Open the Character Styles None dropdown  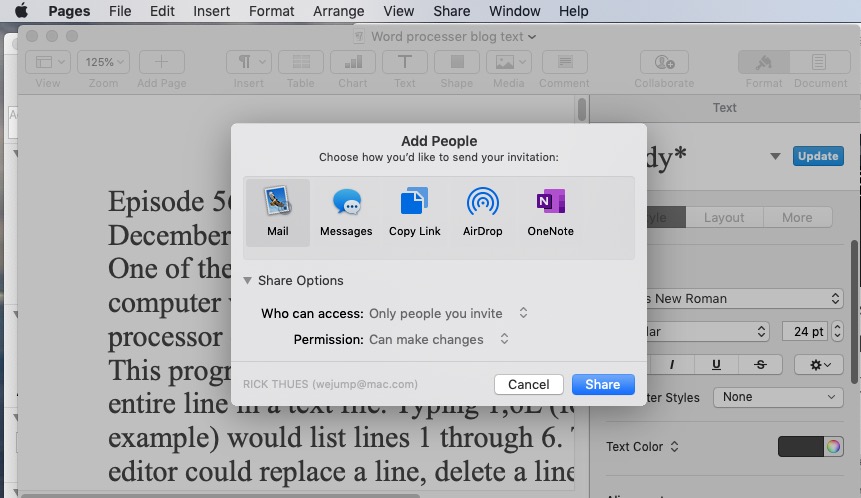tap(778, 397)
